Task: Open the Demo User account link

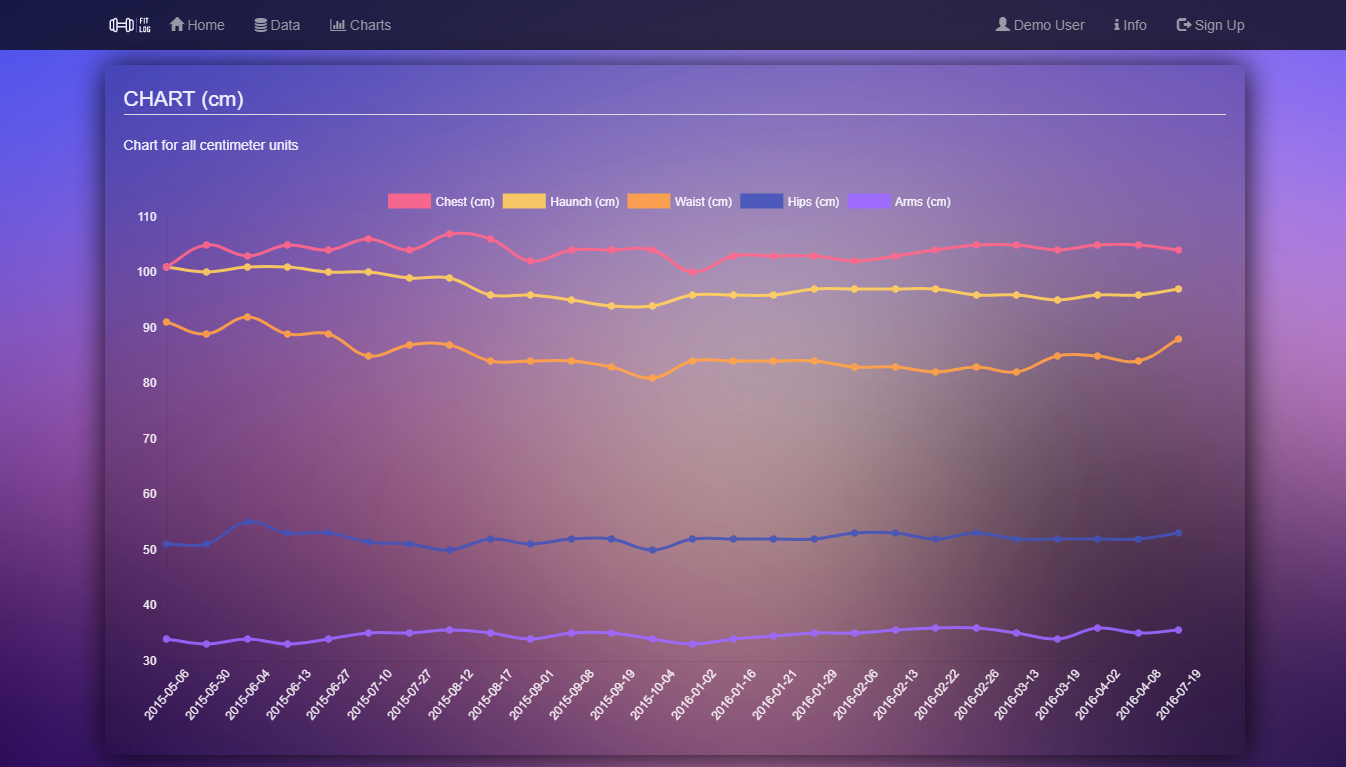Action: [1040, 24]
